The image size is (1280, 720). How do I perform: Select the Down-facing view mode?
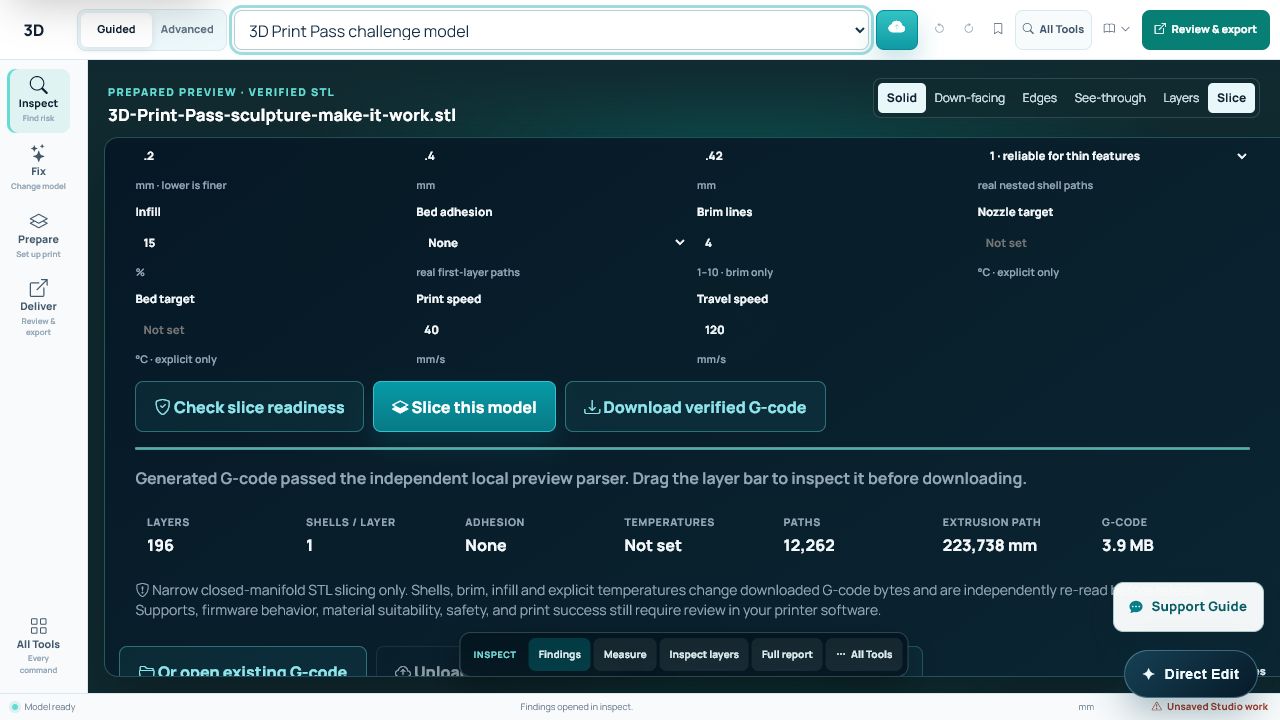pyautogui.click(x=969, y=97)
